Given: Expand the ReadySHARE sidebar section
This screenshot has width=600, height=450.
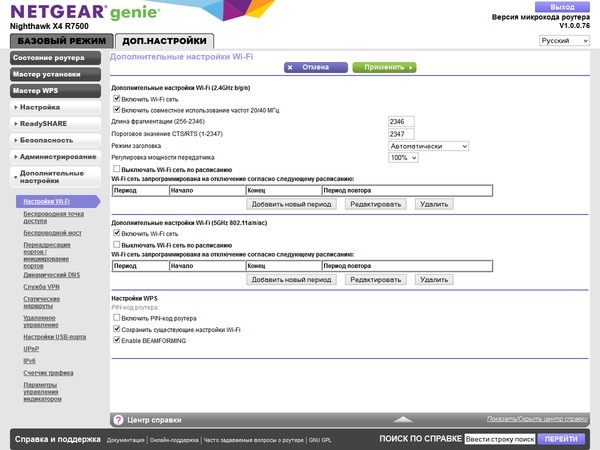Looking at the screenshot, I should coord(55,124).
